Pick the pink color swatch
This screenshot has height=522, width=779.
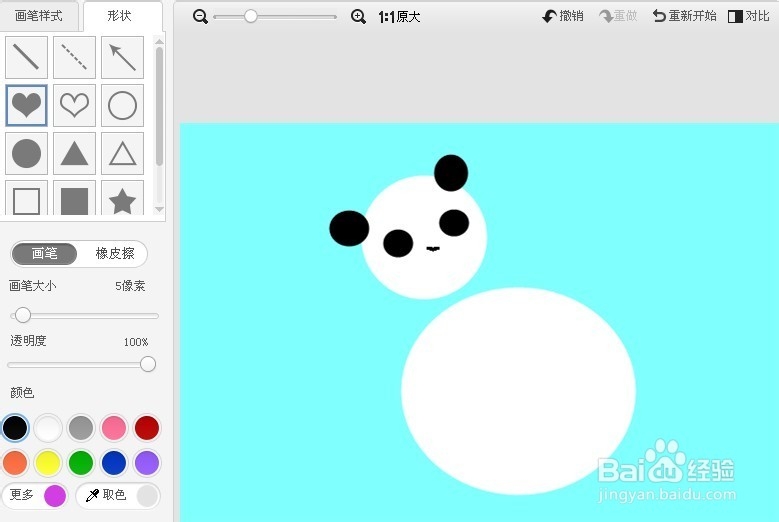point(114,428)
